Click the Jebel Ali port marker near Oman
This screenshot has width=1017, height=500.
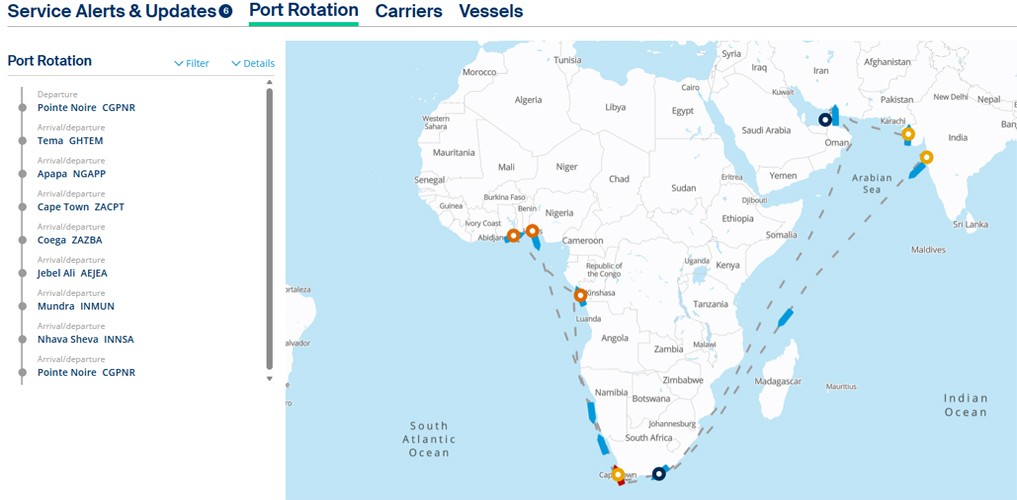point(825,120)
